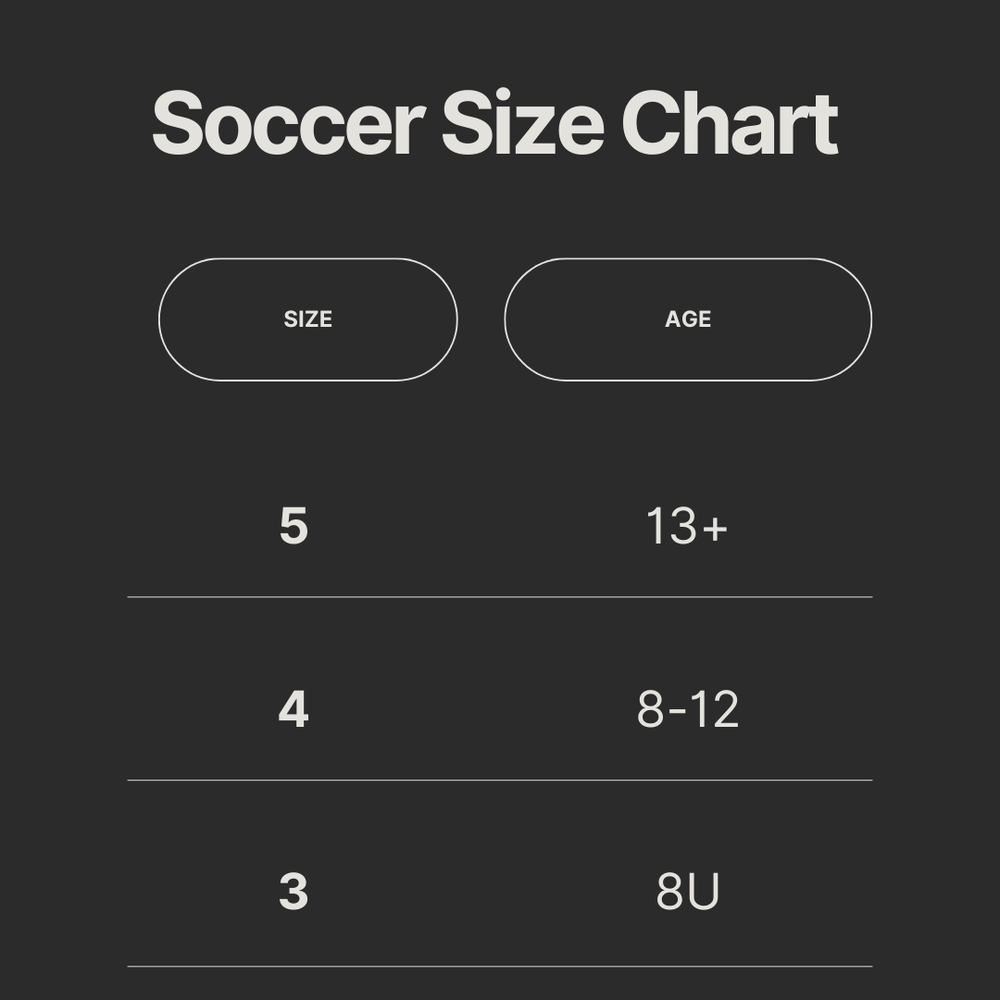The image size is (1000, 1000).
Task: Click the divider line below size 5 row
Action: point(500,597)
